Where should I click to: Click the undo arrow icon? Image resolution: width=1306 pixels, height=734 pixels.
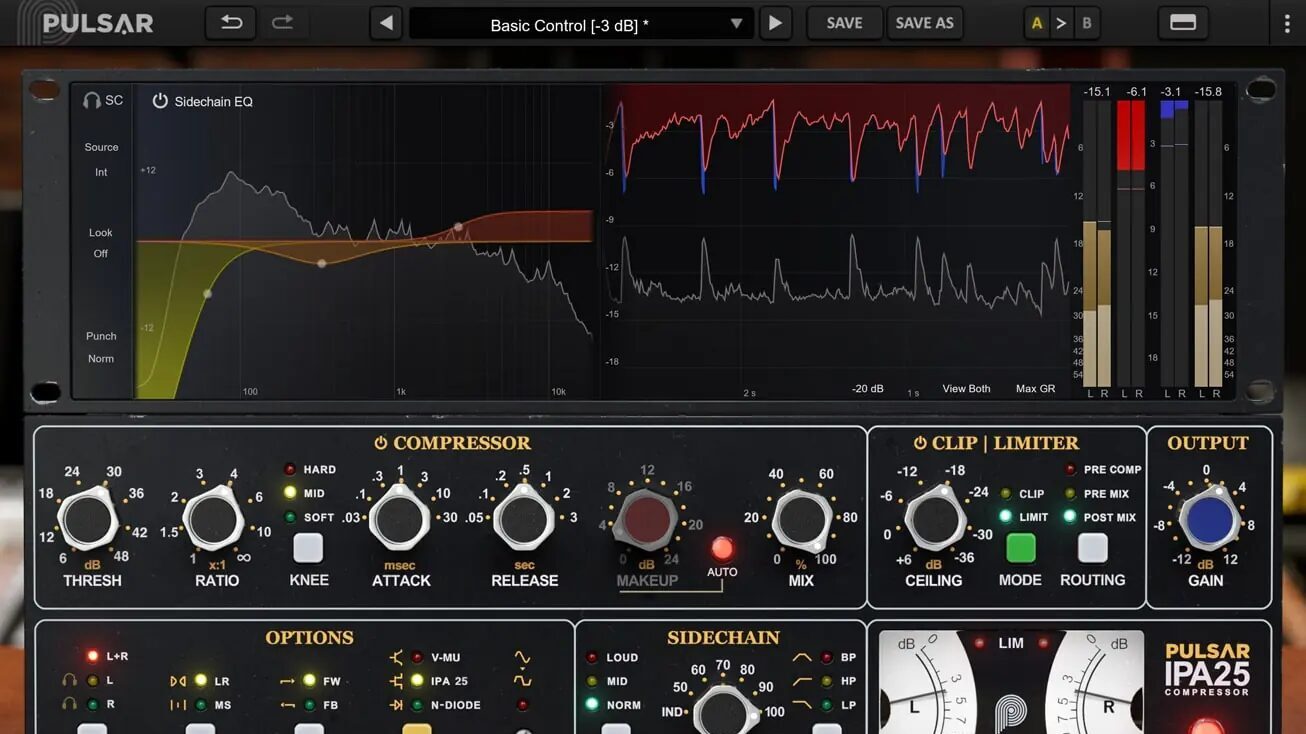click(231, 23)
